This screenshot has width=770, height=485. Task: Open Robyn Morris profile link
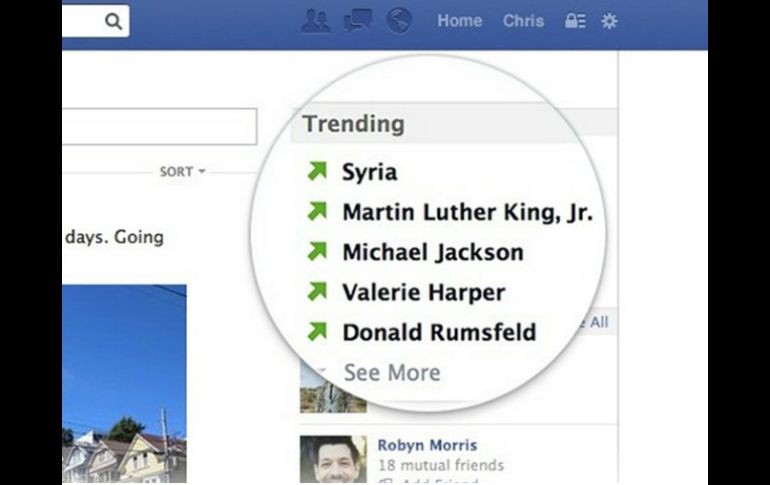tap(427, 445)
